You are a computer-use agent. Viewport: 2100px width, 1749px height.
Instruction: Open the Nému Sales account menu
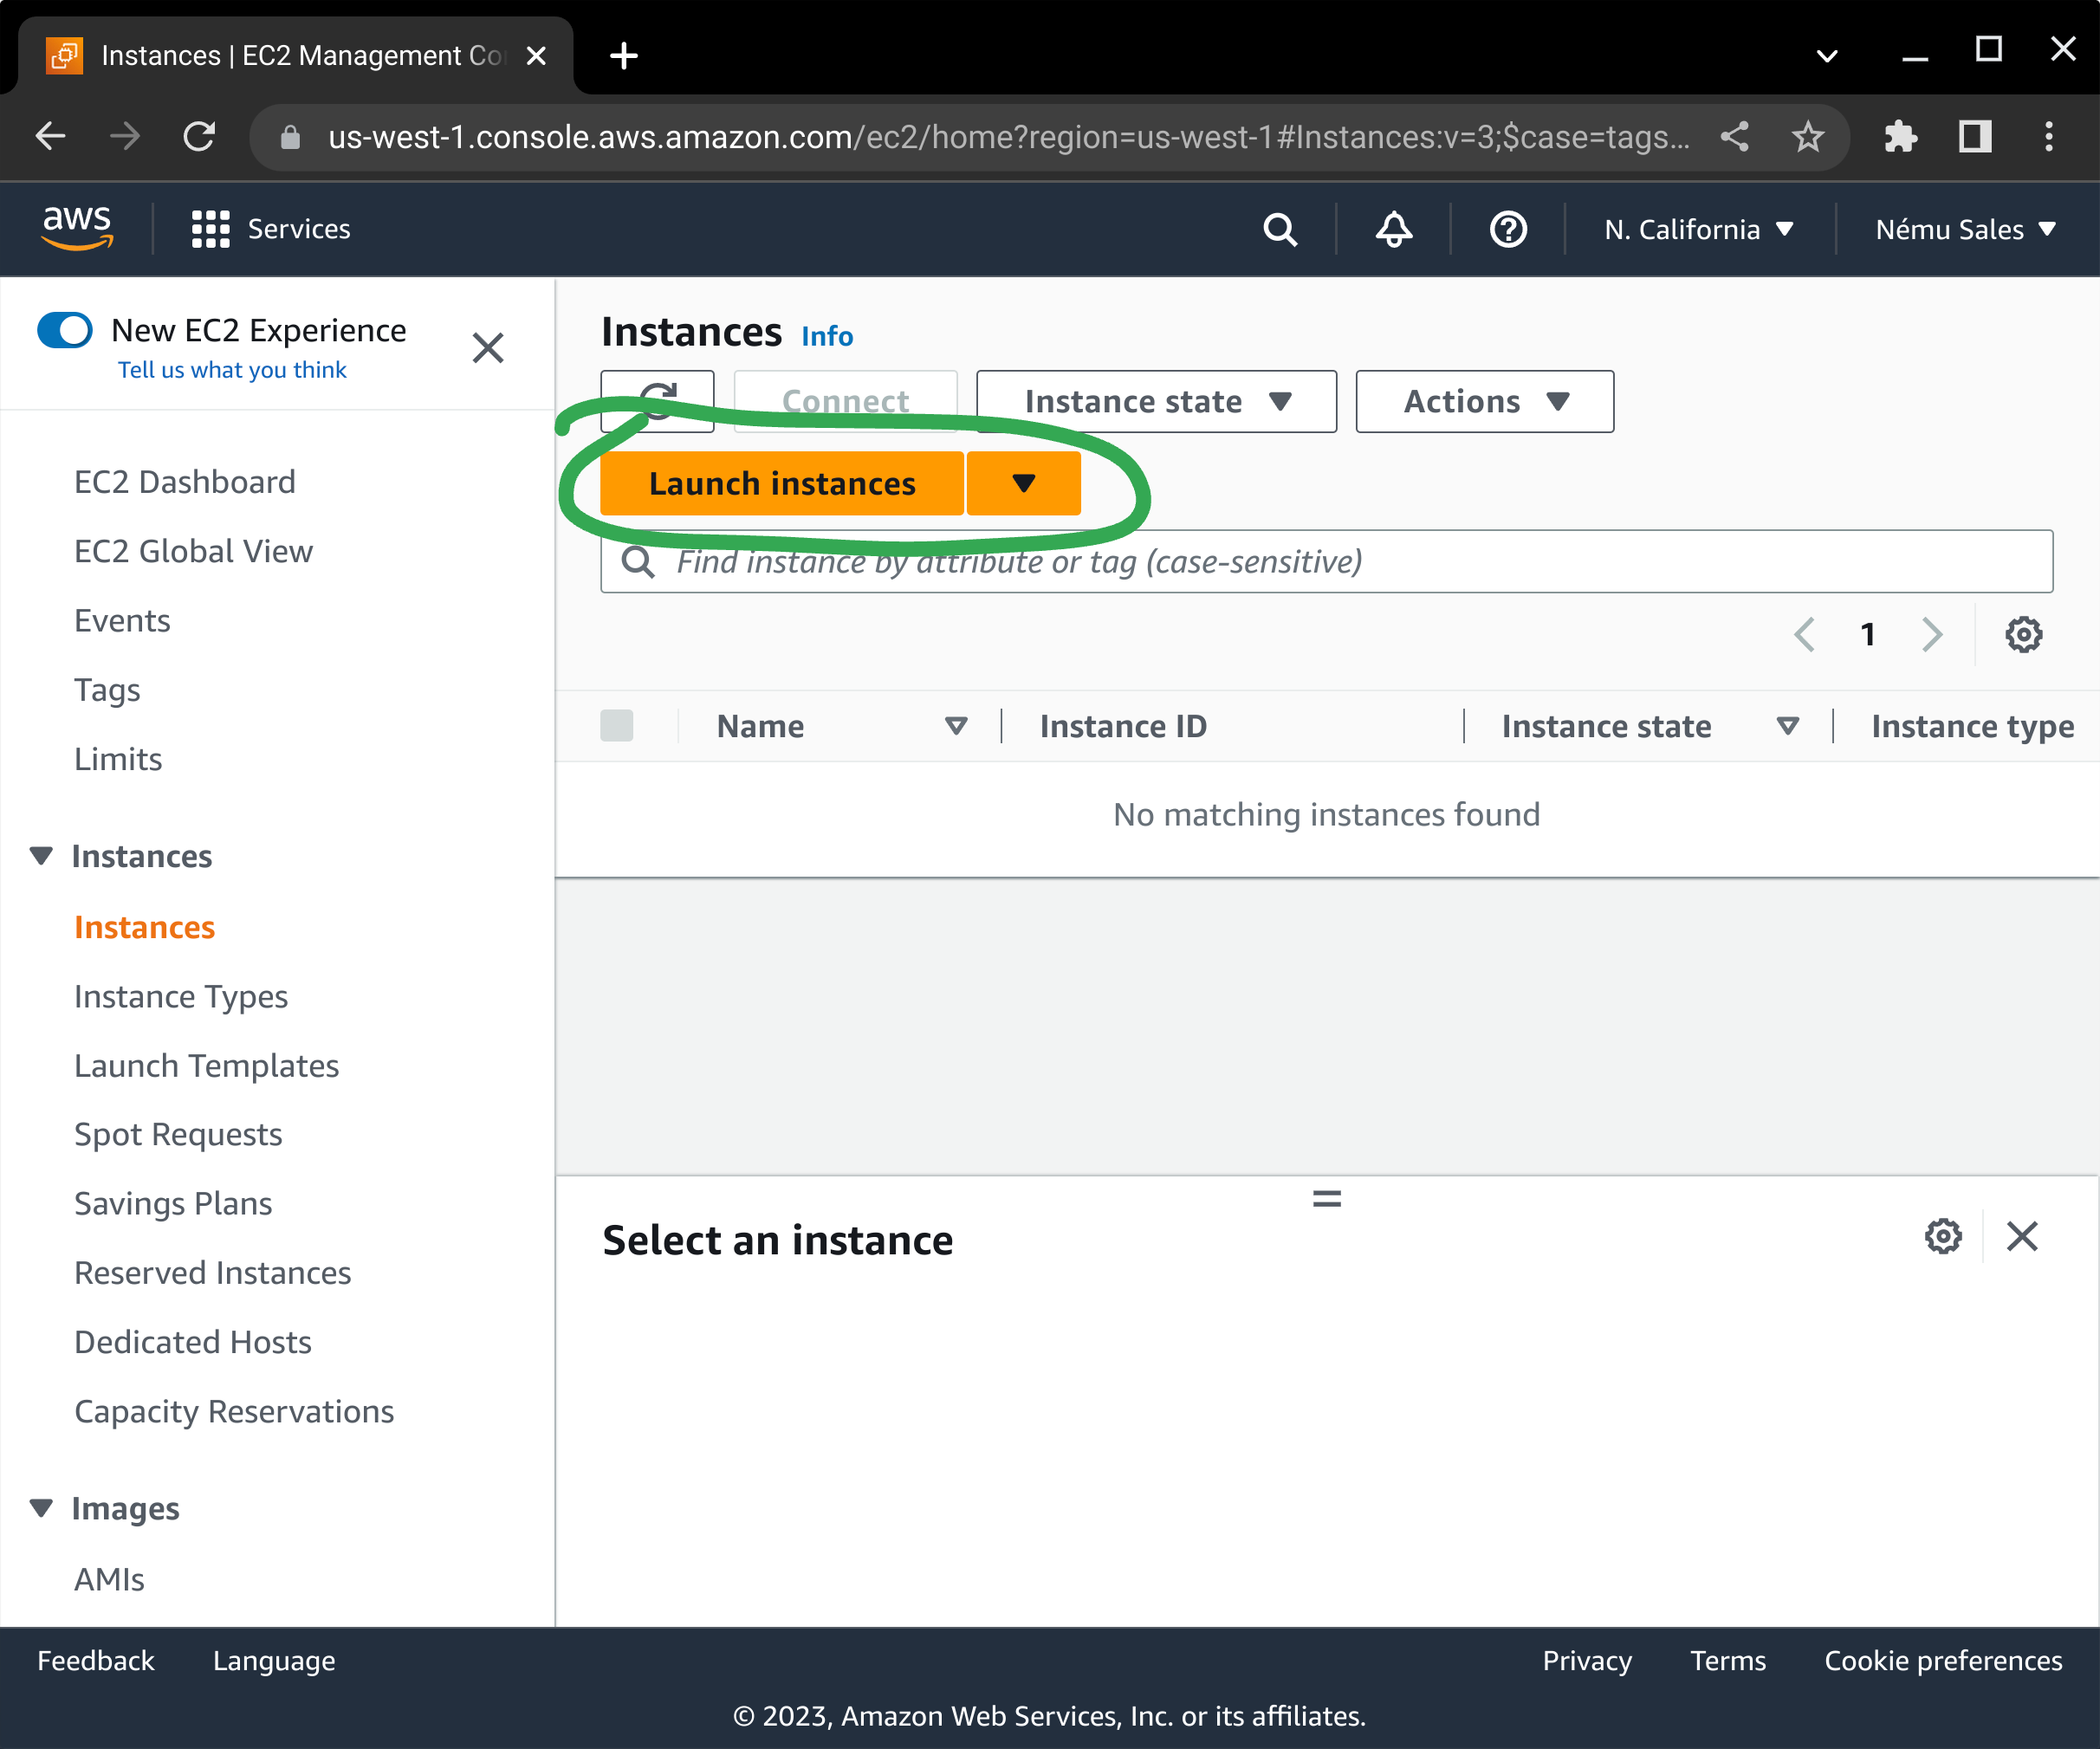click(1965, 230)
